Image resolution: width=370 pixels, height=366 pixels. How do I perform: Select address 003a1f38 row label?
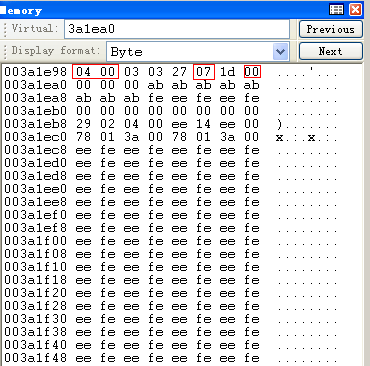point(35,332)
